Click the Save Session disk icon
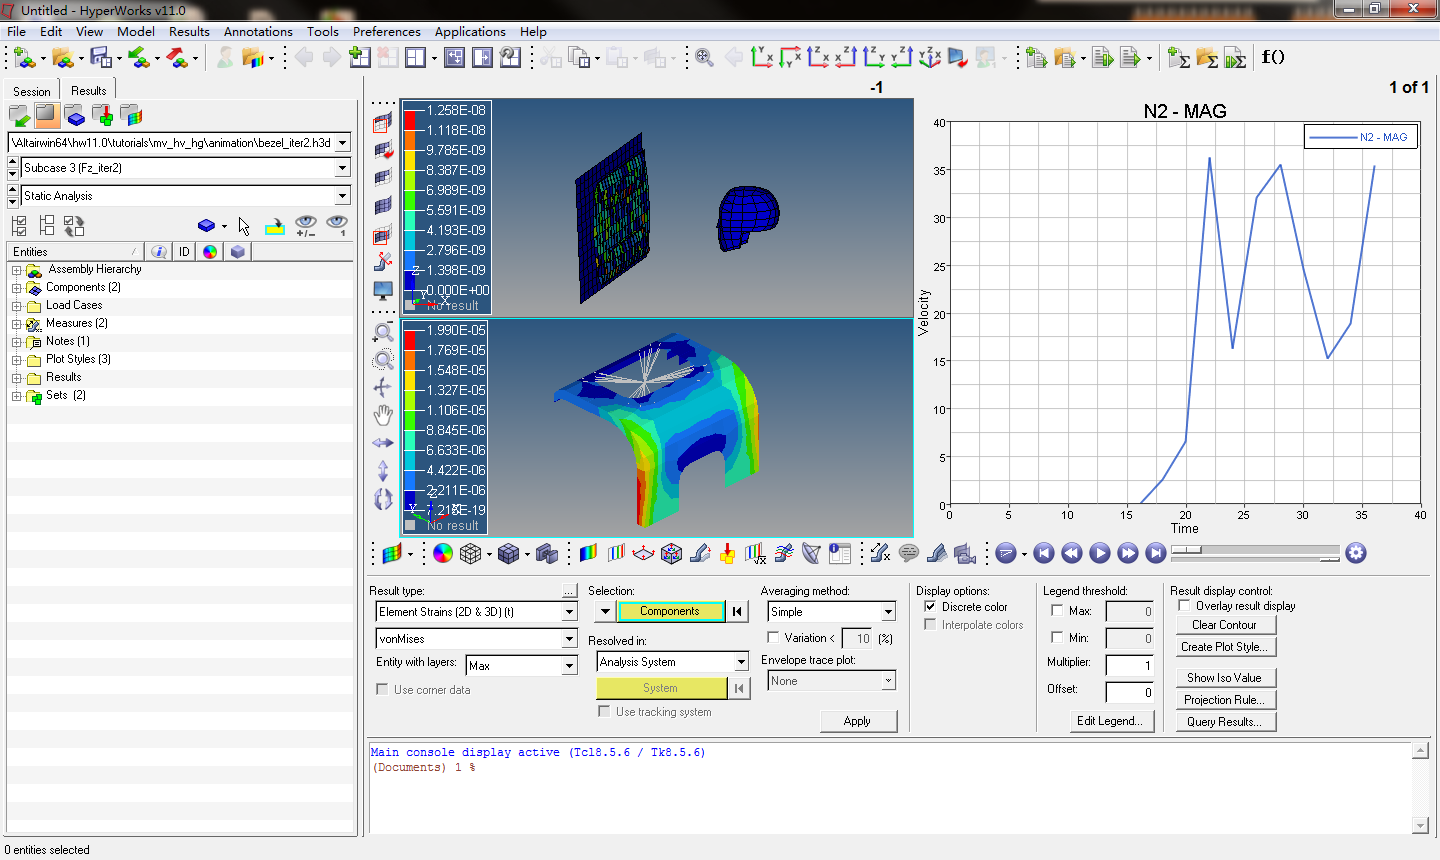The width and height of the screenshot is (1440, 860). pos(100,57)
